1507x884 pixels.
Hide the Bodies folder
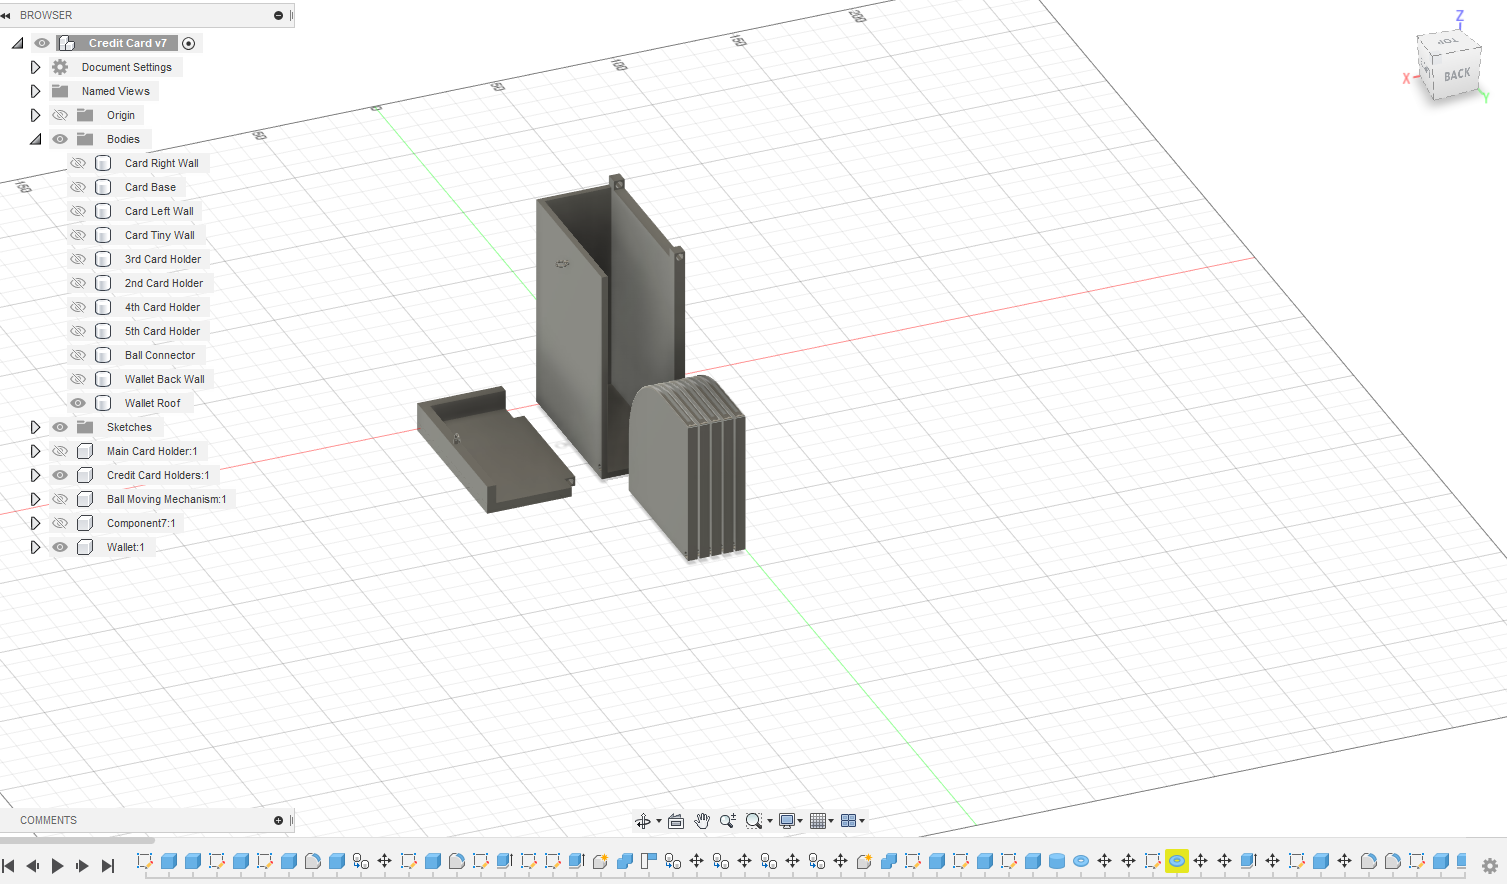(x=60, y=139)
